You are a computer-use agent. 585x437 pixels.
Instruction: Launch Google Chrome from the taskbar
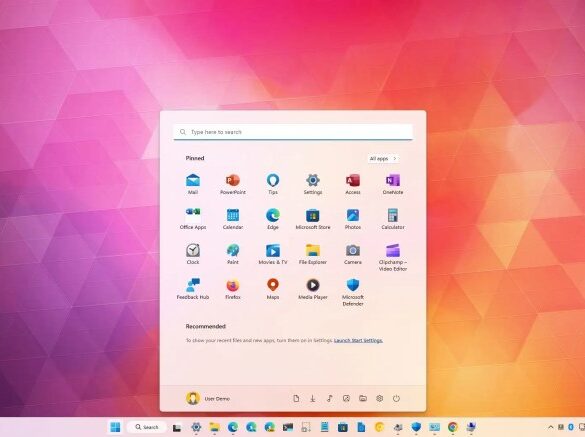click(453, 427)
